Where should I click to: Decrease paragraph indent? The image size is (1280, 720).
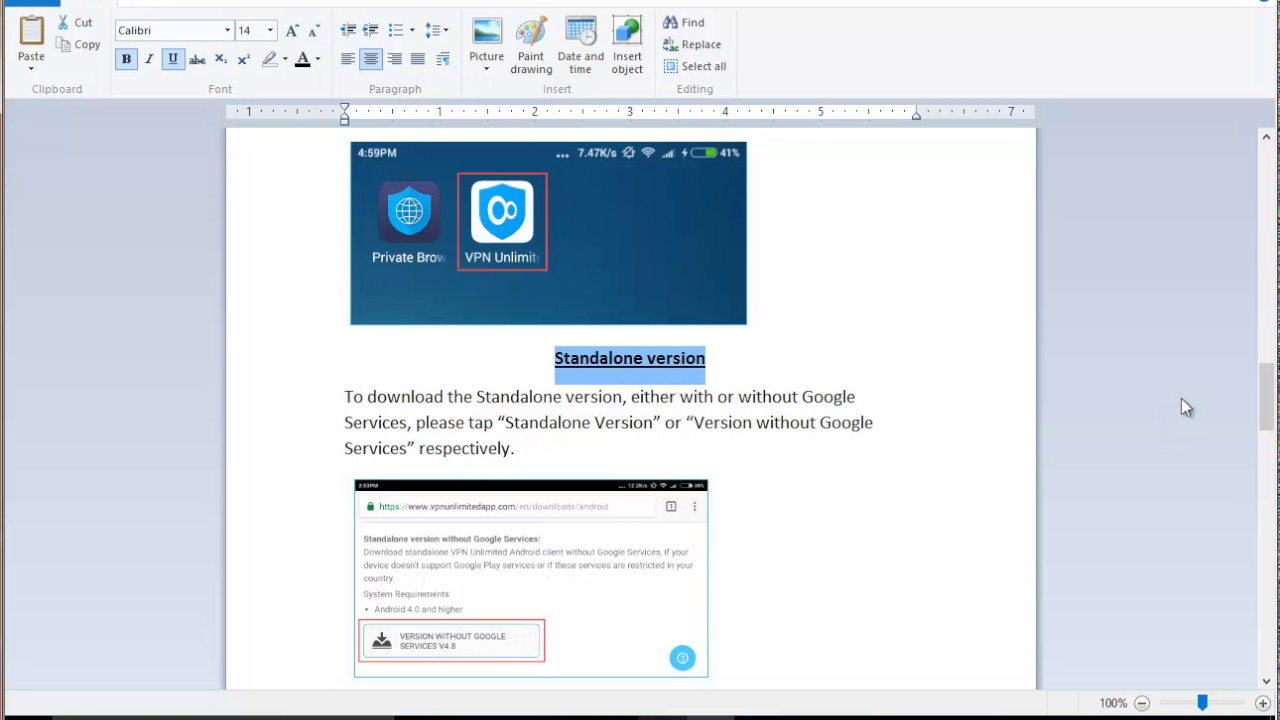coord(348,30)
